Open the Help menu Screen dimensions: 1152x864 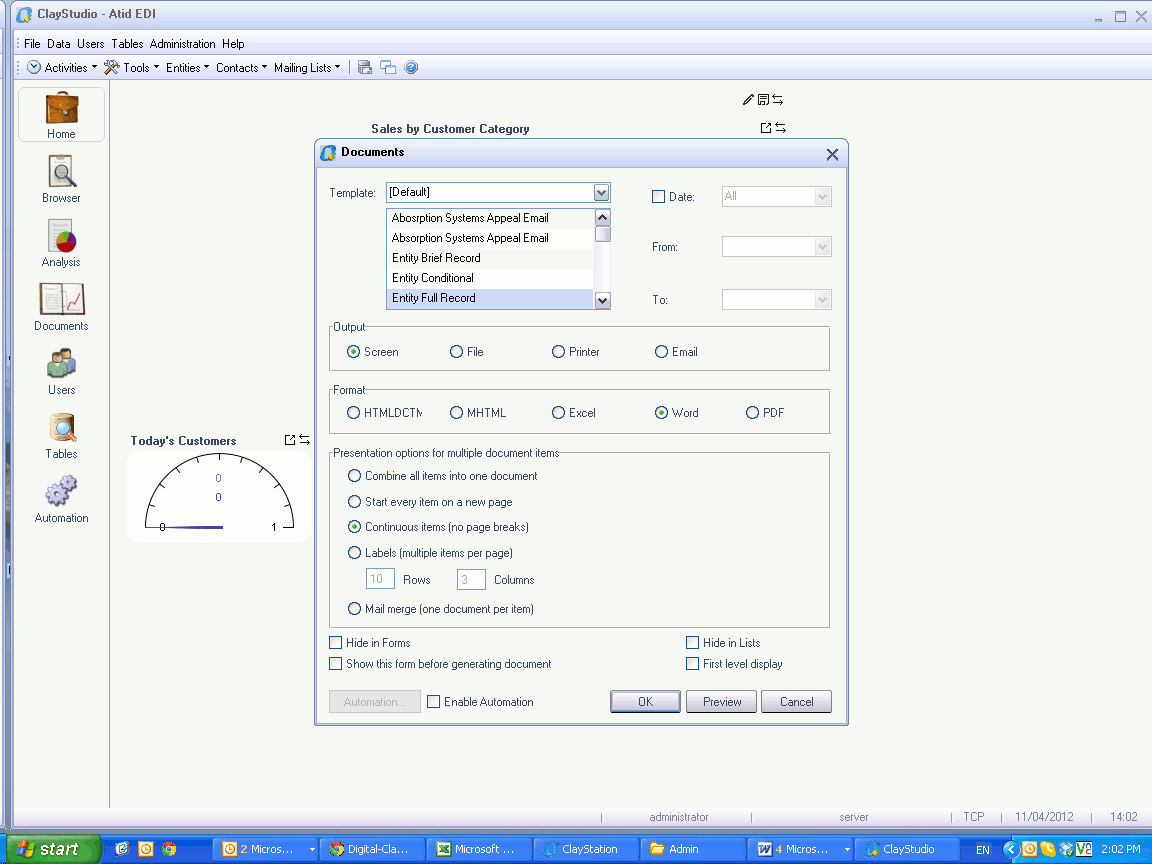[x=234, y=44]
